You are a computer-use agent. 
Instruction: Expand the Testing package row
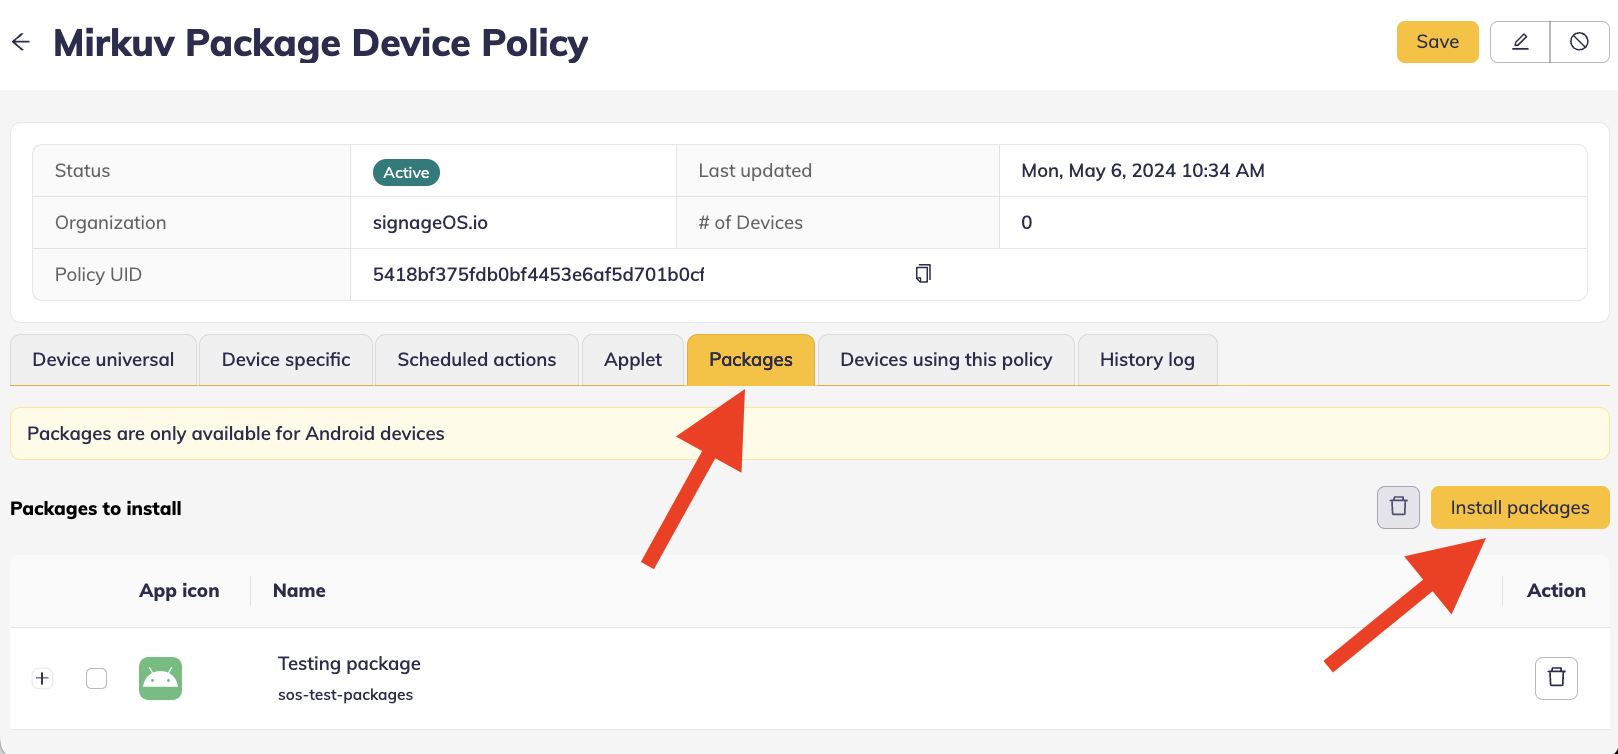[42, 678]
